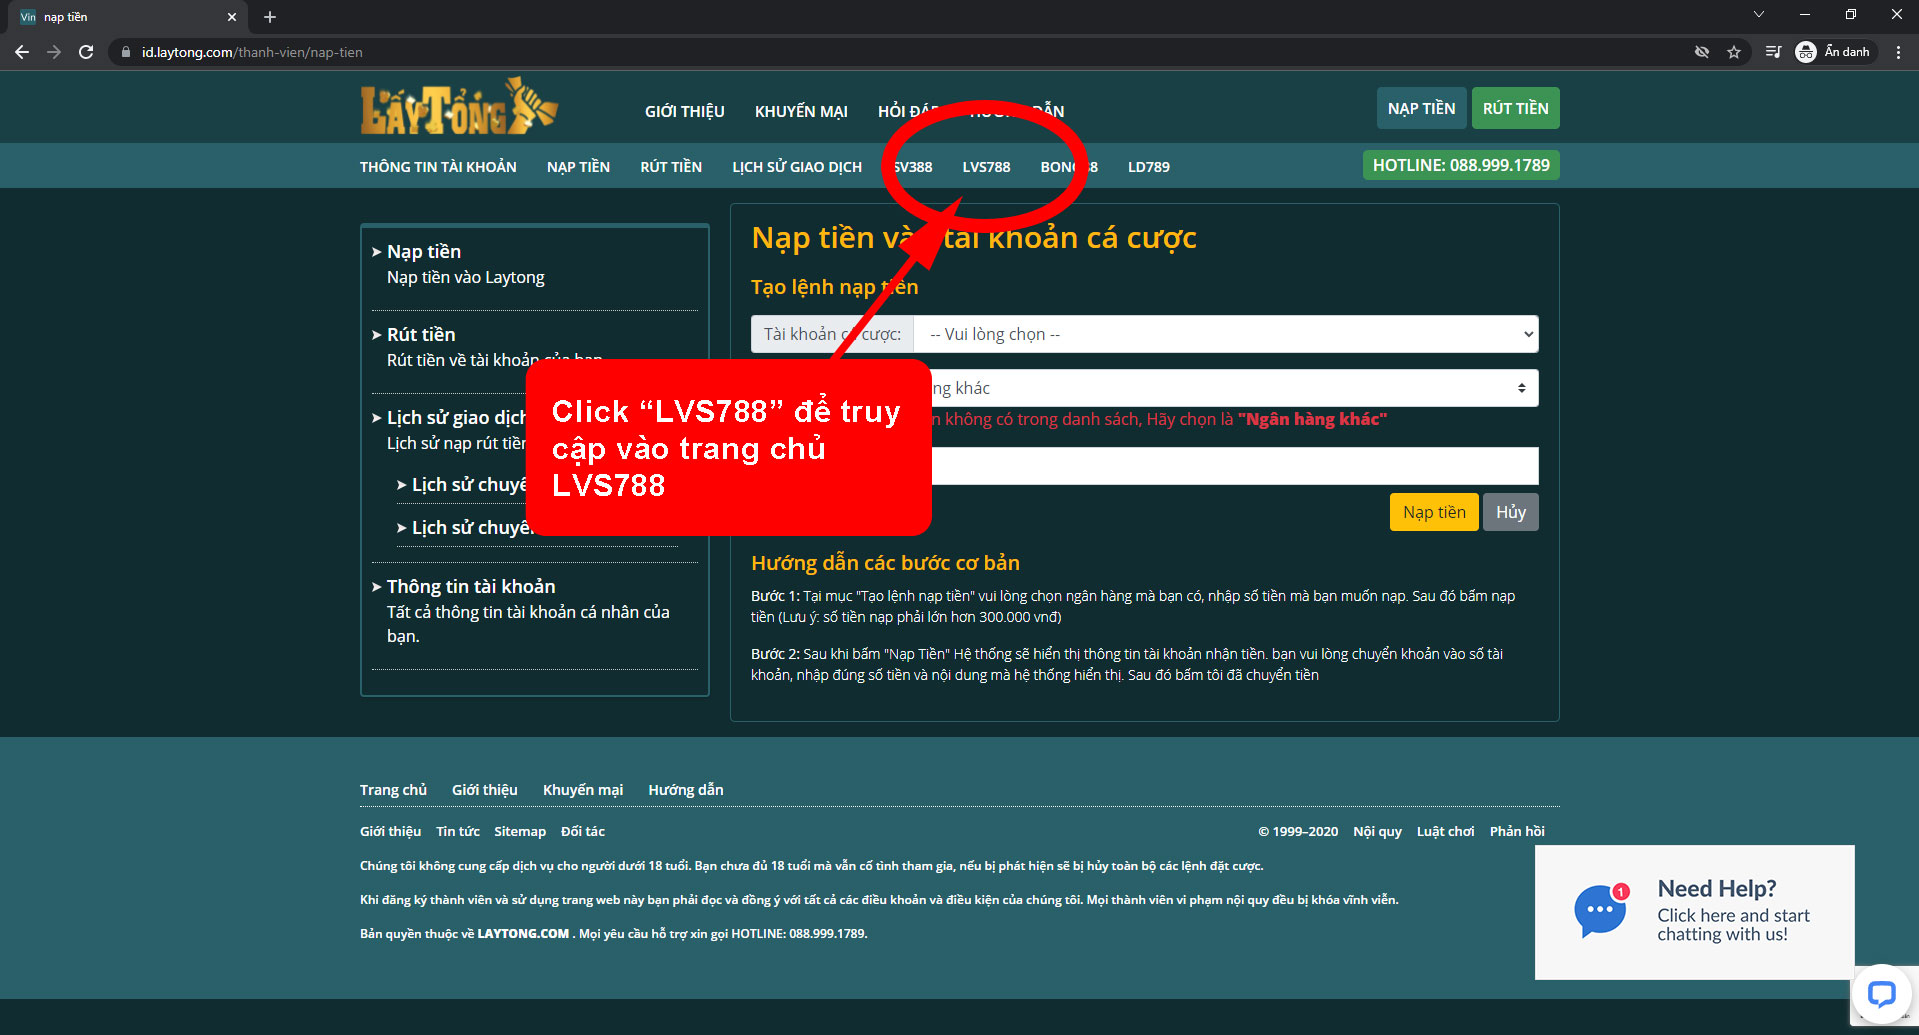Click the blue NẠP TIỀN header button
The width and height of the screenshot is (1919, 1035).
pos(1421,108)
